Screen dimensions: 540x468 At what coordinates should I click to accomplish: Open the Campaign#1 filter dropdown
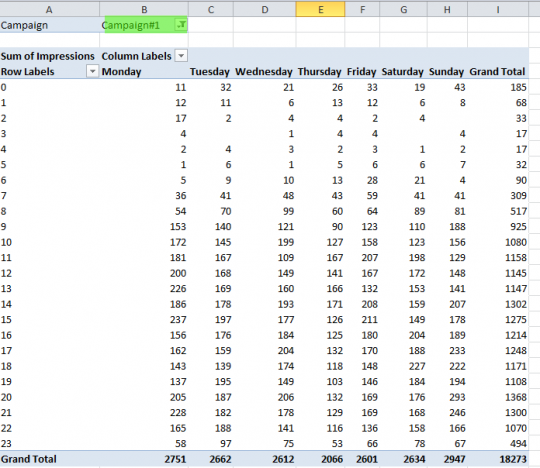181,25
